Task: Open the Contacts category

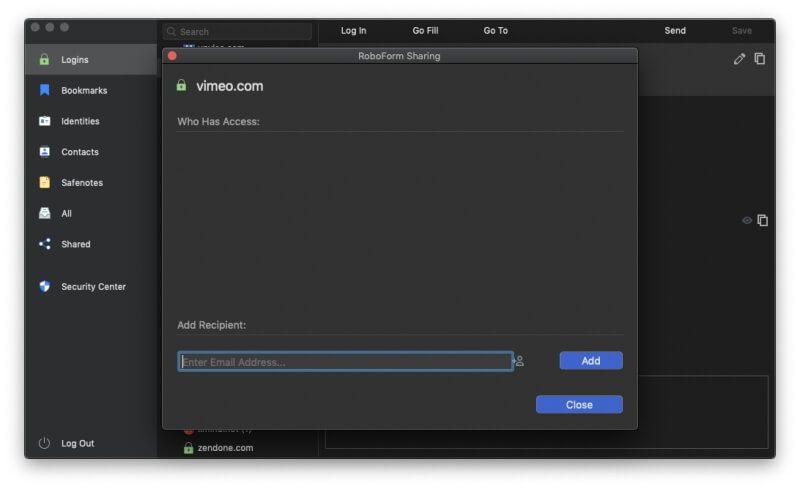Action: (x=91, y=152)
